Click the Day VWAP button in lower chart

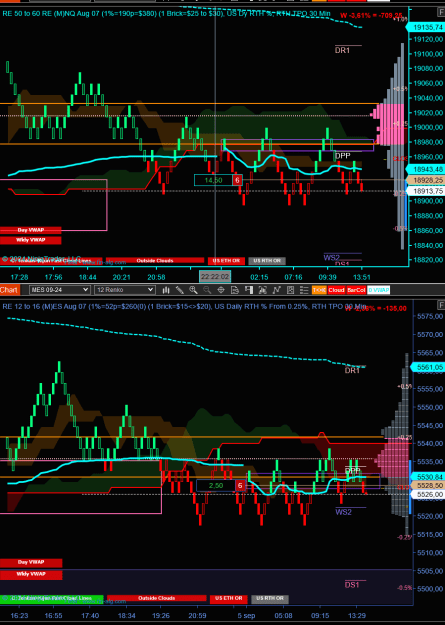tap(31, 562)
